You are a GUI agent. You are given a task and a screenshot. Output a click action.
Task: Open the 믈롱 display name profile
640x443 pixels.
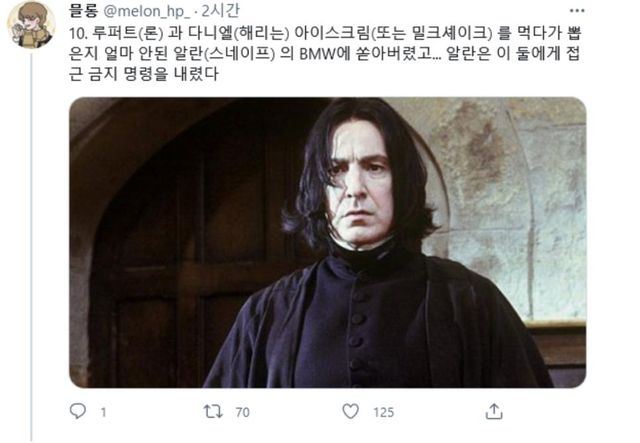pyautogui.click(x=83, y=11)
